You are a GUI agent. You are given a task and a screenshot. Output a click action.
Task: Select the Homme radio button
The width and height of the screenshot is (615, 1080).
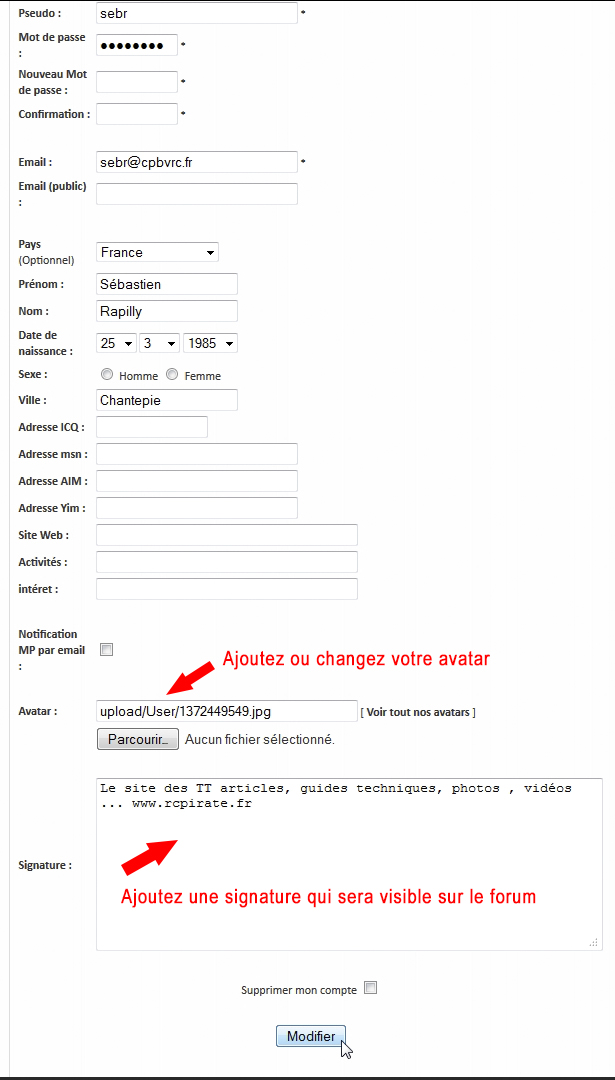pyautogui.click(x=107, y=375)
